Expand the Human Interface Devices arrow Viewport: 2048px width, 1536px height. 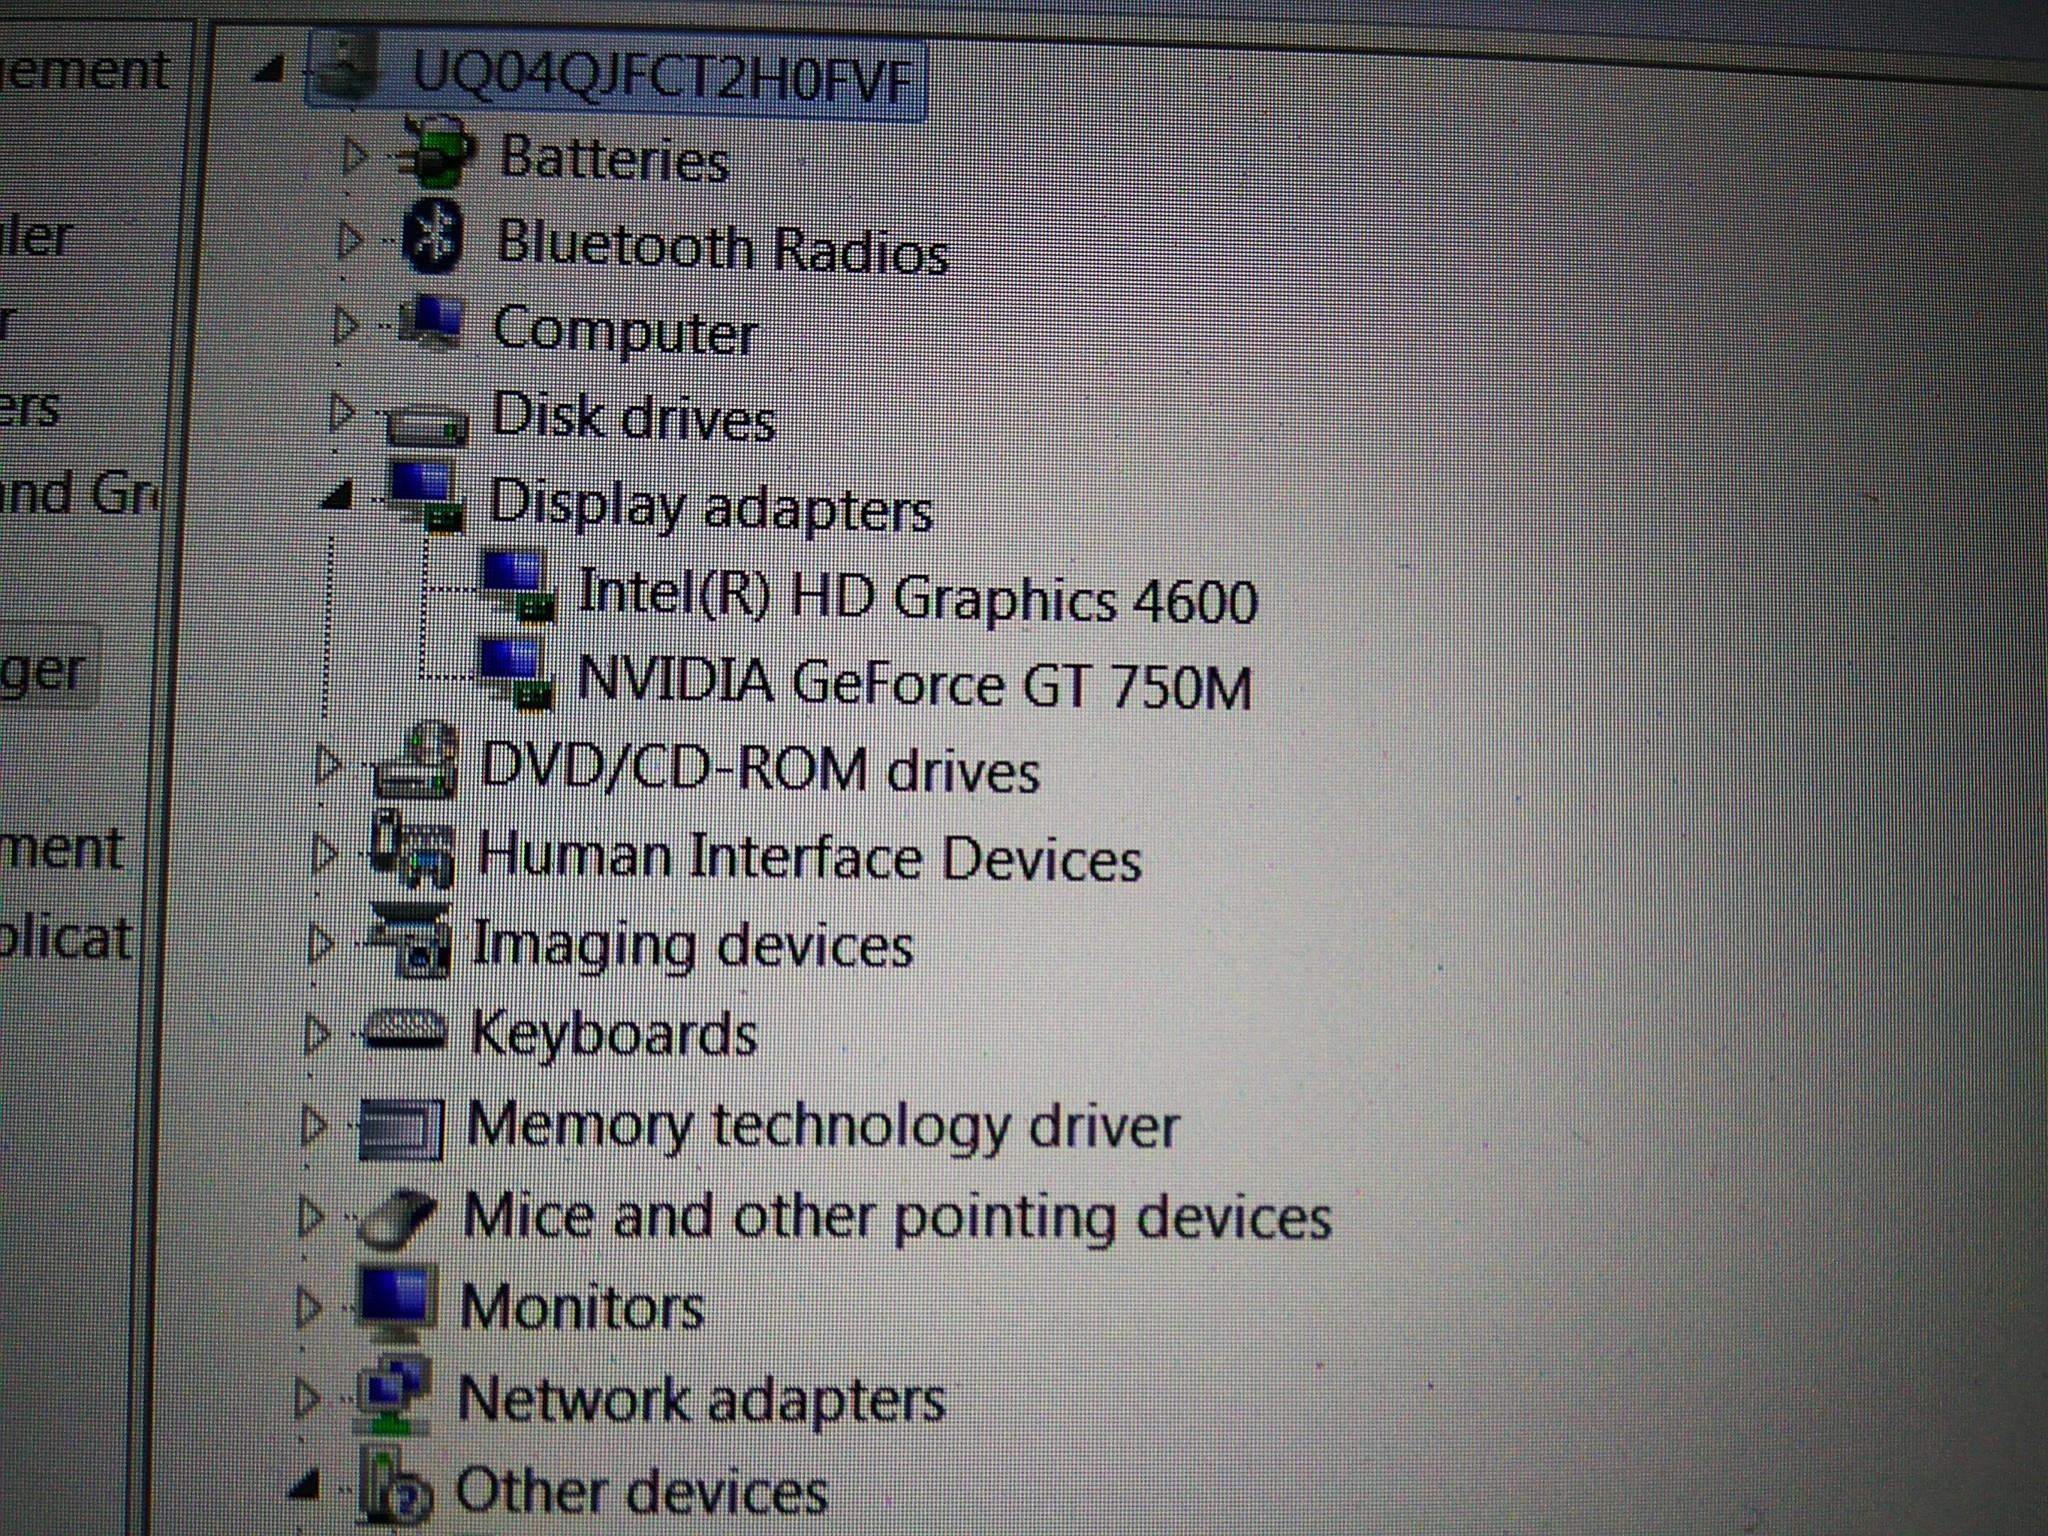tap(323, 854)
